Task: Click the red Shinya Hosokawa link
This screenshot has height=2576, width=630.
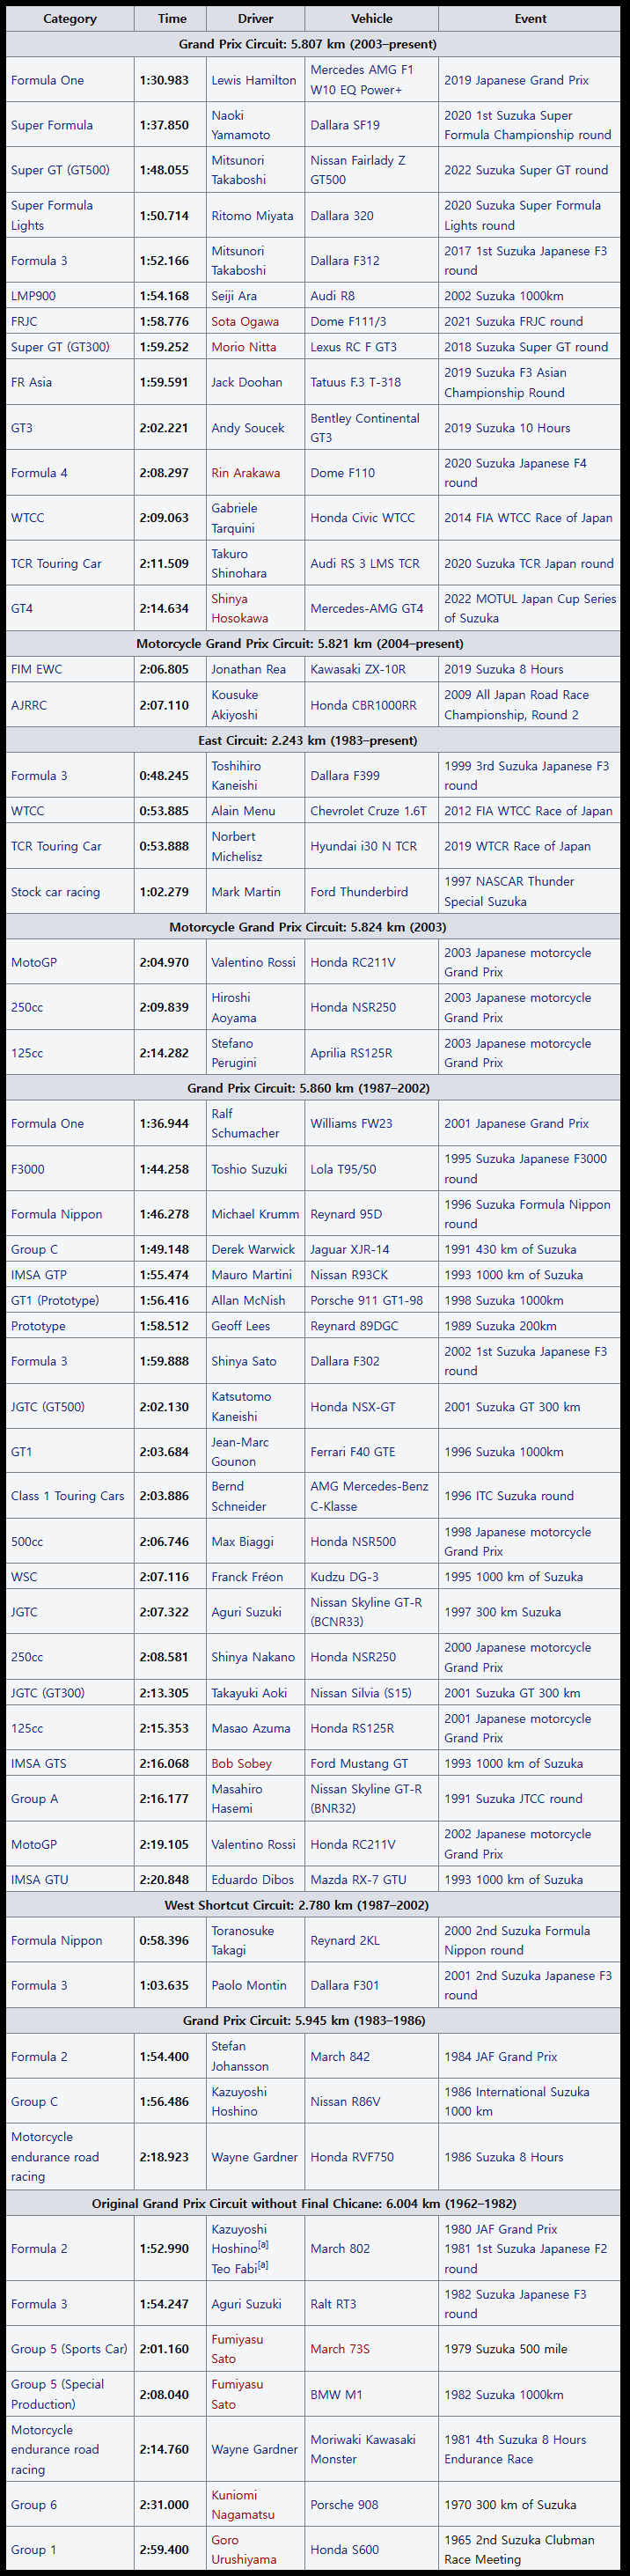Action: [239, 609]
